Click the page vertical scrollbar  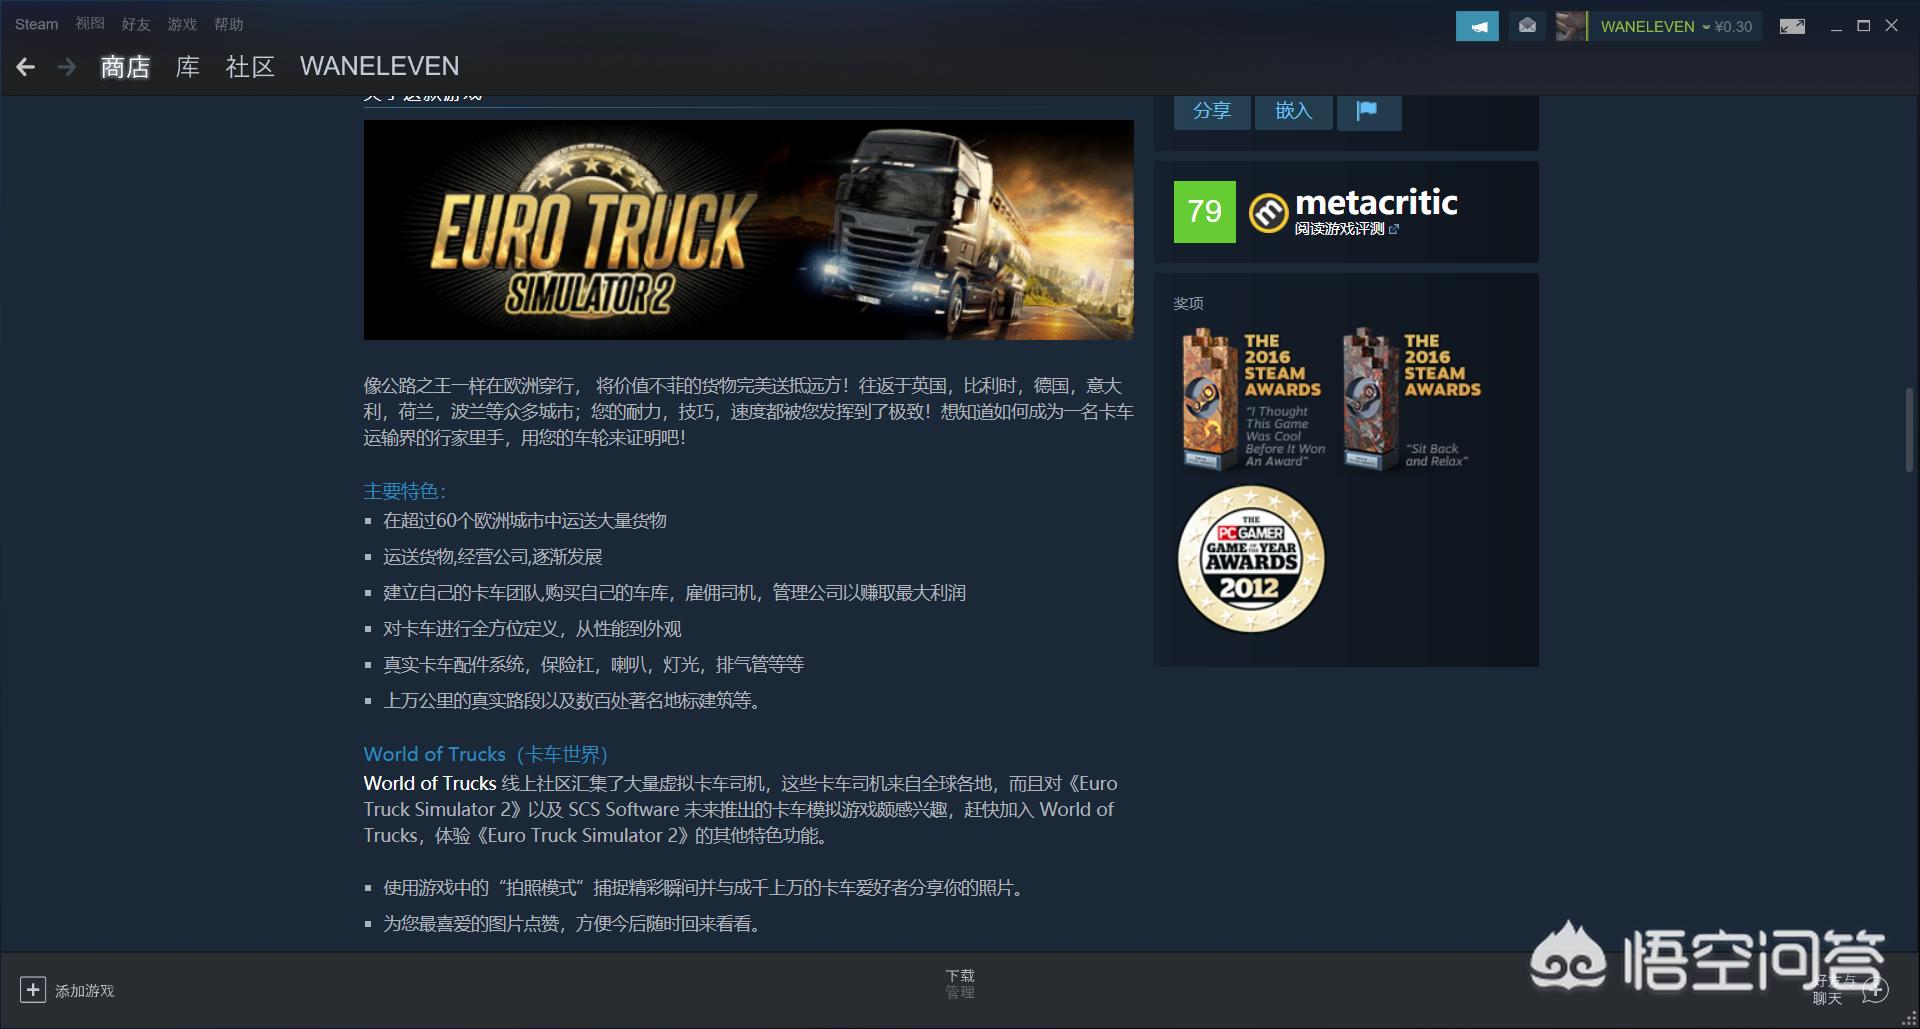1910,430
